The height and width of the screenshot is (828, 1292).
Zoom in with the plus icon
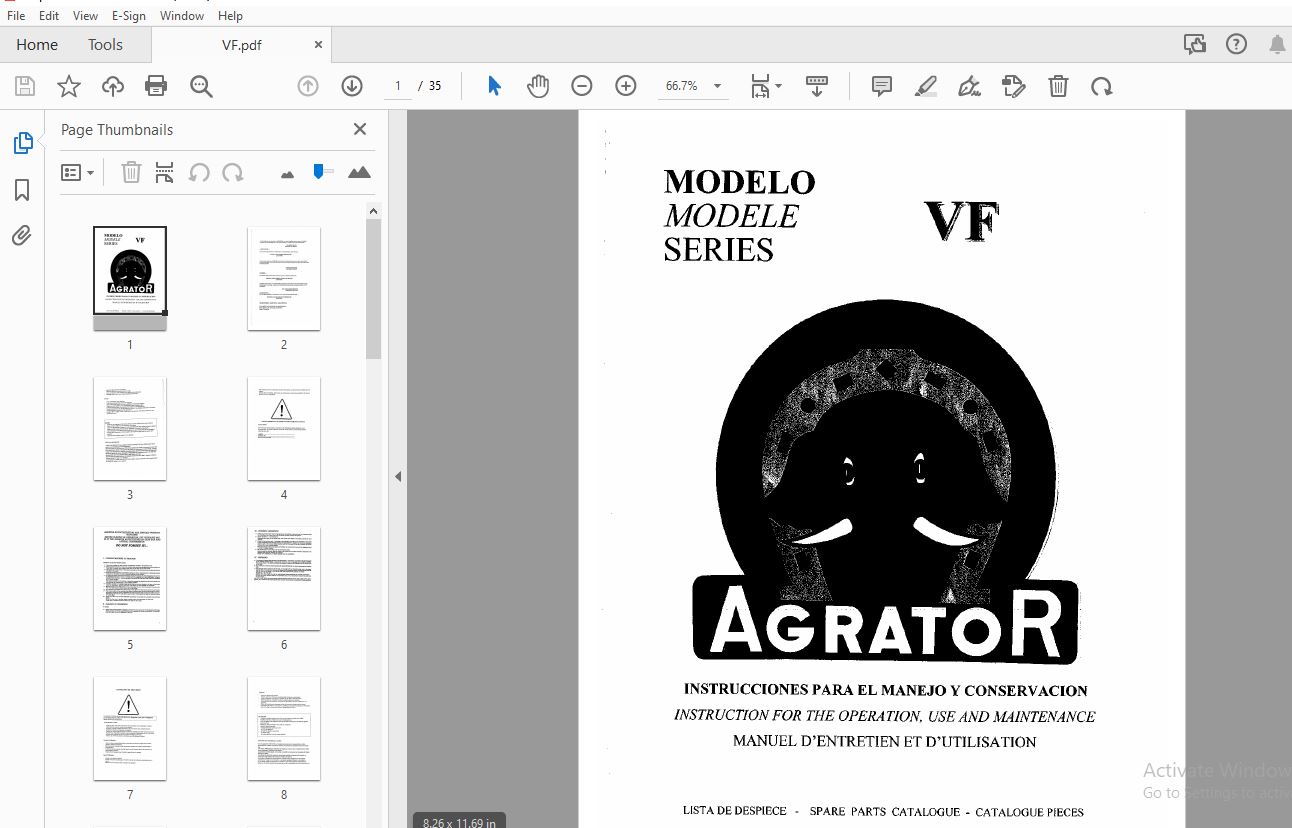point(626,86)
